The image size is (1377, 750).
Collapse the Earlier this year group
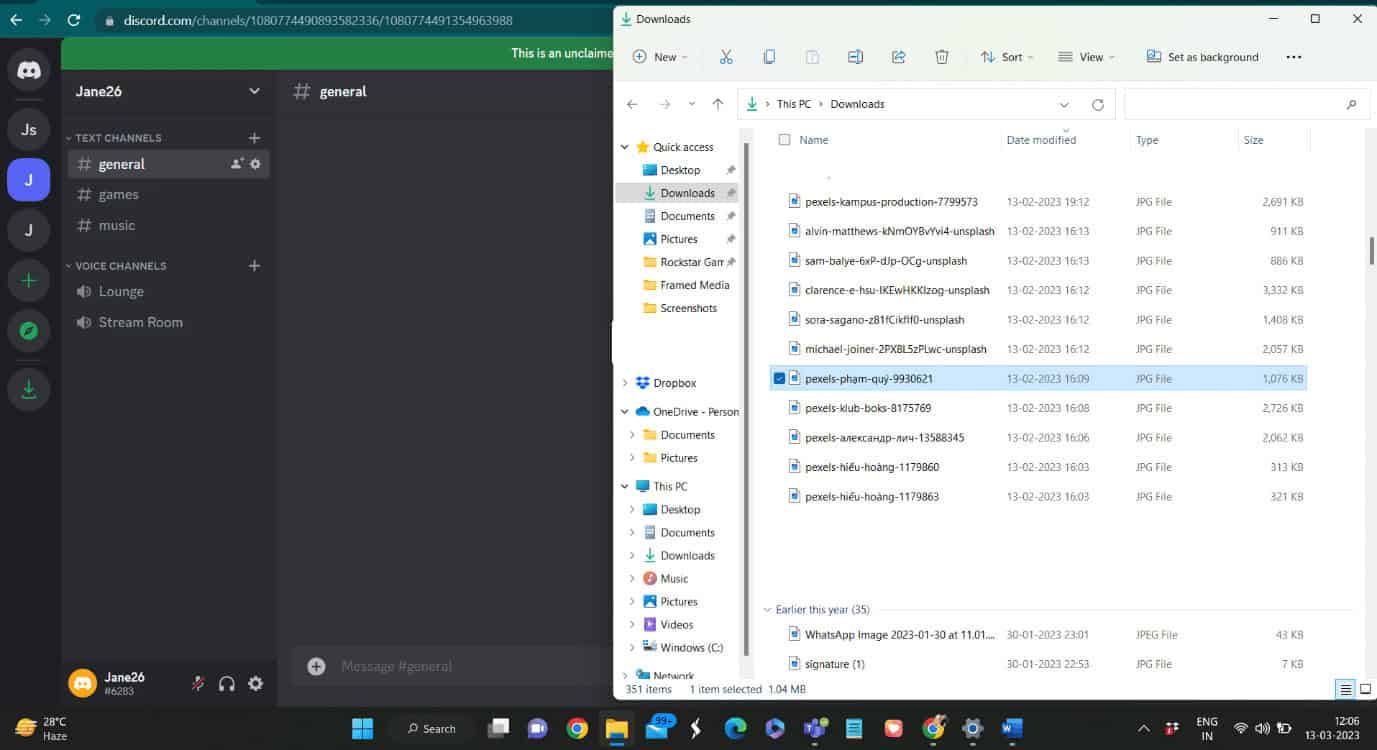[x=767, y=609]
